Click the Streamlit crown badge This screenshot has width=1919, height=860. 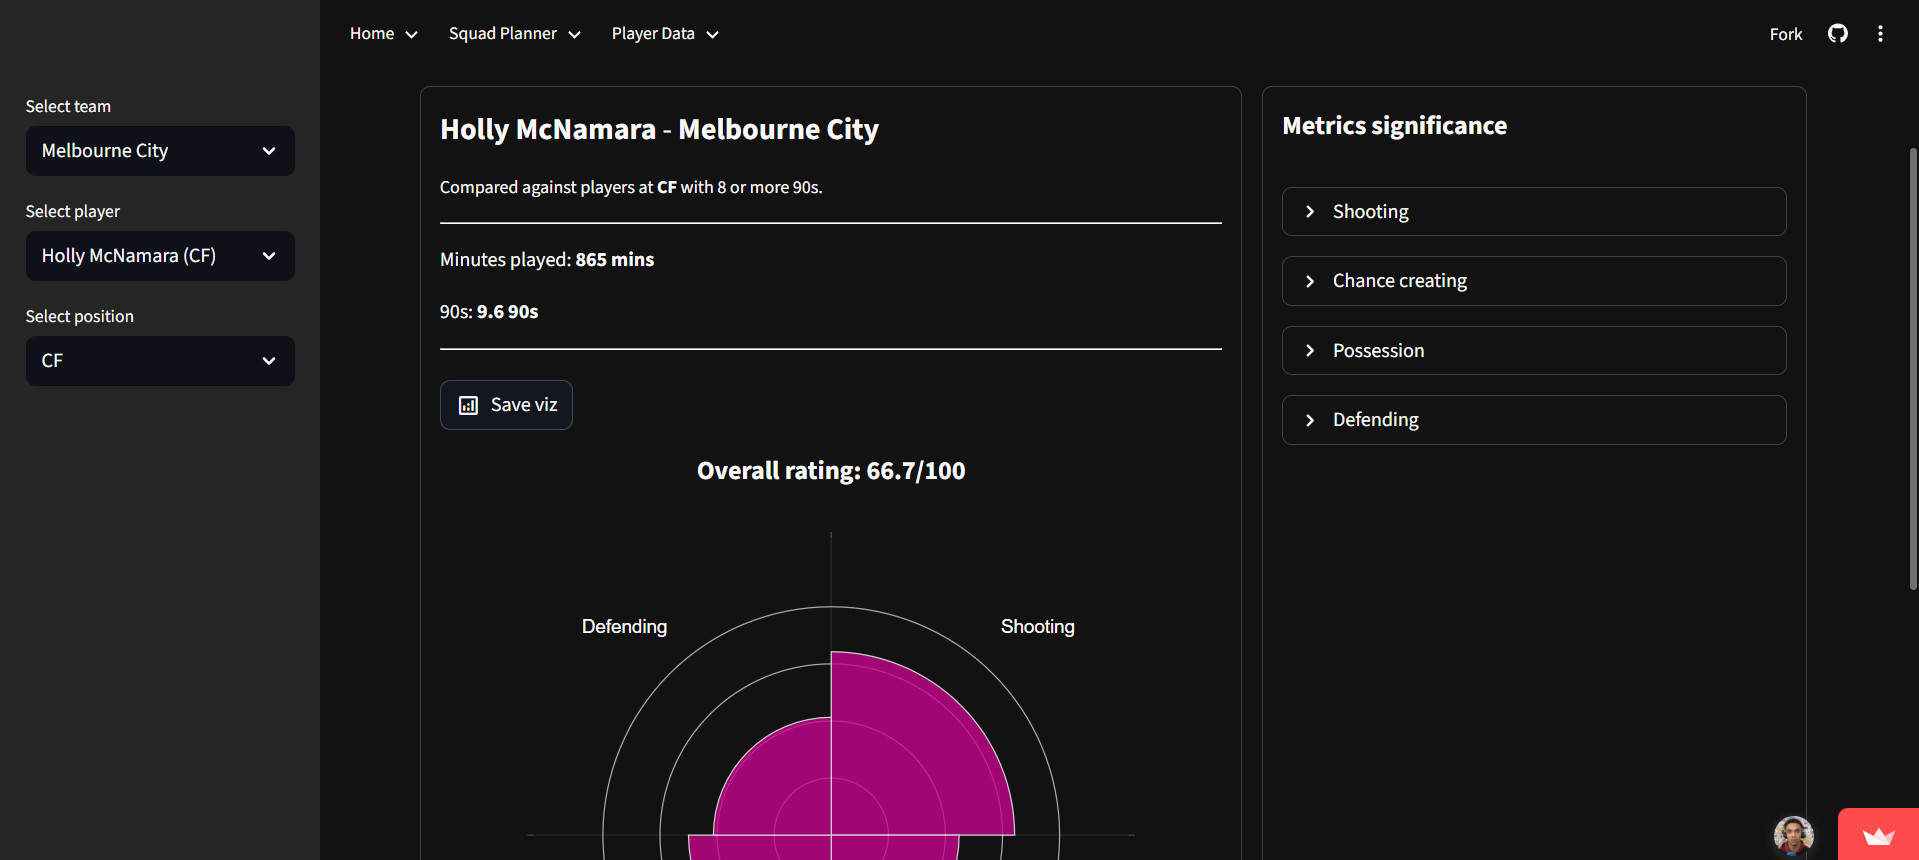(1878, 836)
